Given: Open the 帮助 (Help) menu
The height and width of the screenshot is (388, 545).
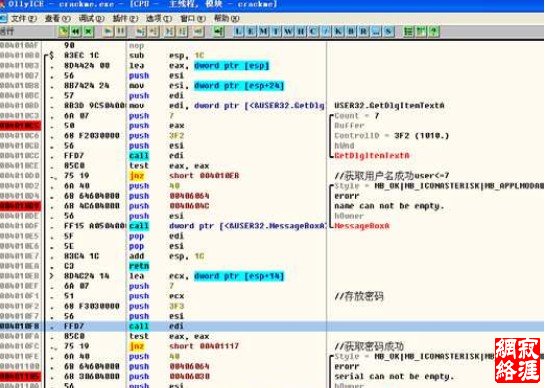Looking at the screenshot, I should pyautogui.click(x=227, y=18).
